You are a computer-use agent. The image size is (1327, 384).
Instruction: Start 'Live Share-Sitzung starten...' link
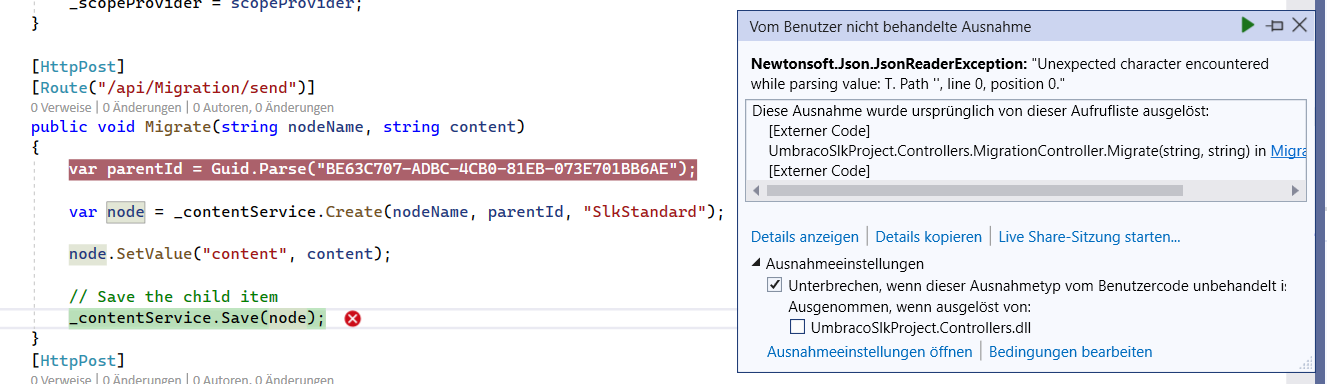click(x=1090, y=237)
